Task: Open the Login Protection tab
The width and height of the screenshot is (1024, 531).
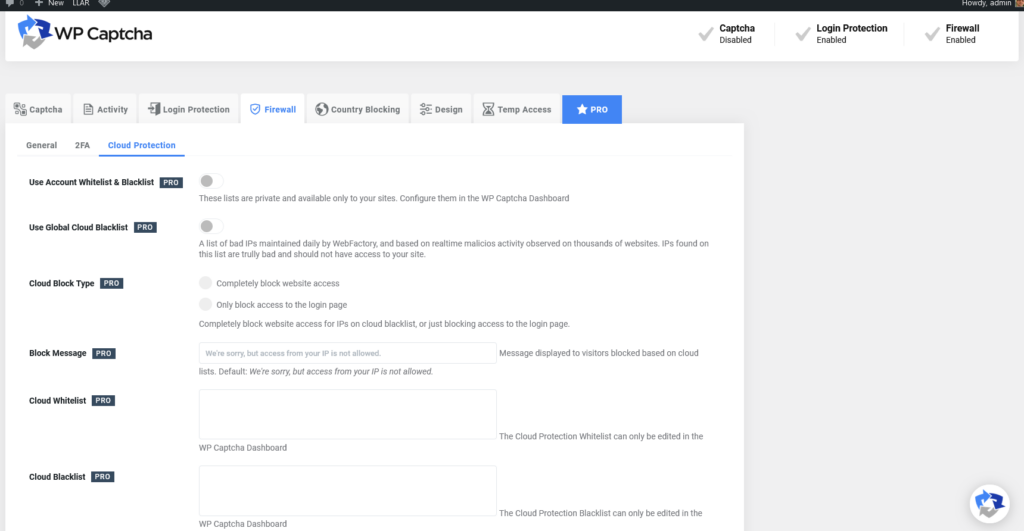Action: click(189, 109)
